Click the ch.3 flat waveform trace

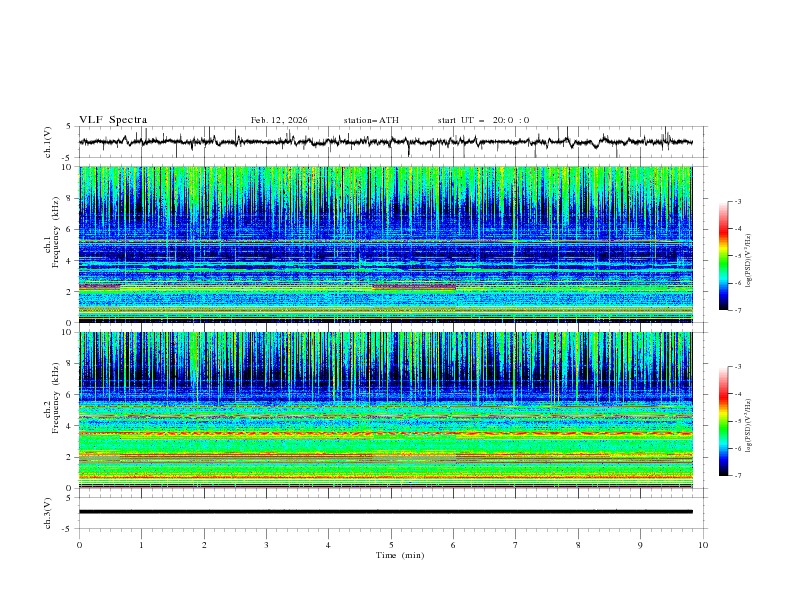[x=390, y=511]
